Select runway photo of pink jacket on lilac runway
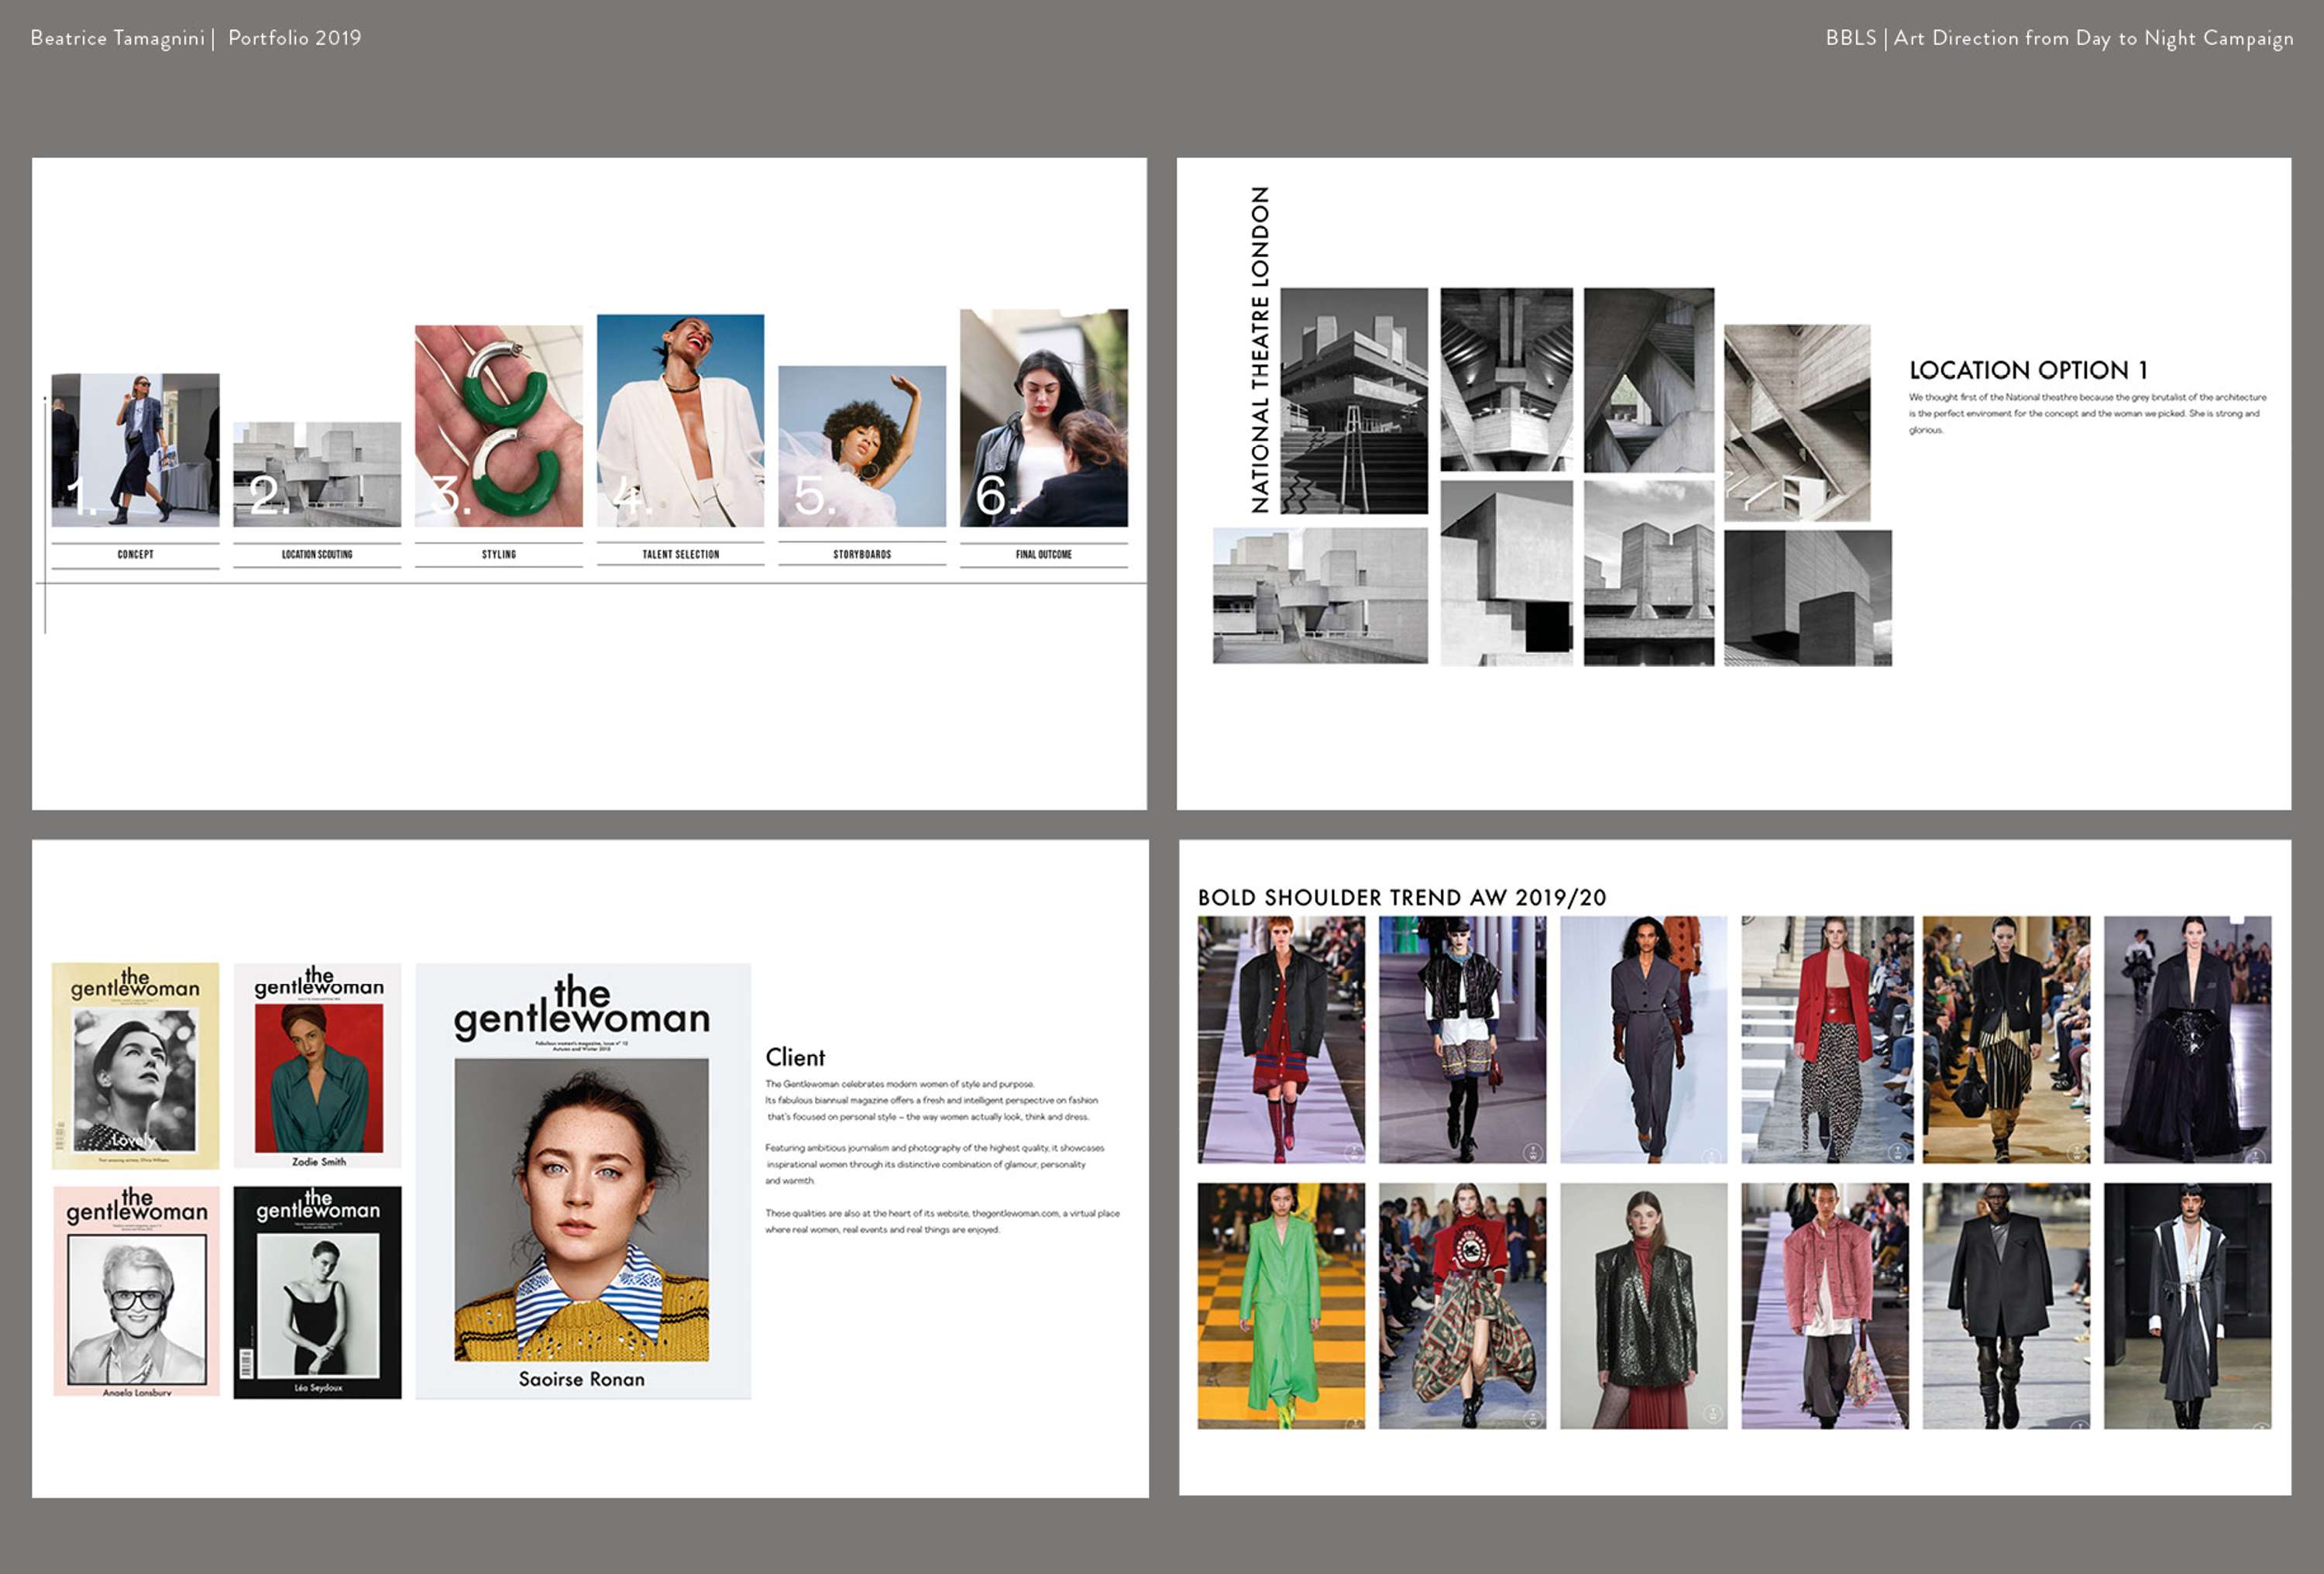 click(x=1825, y=1306)
